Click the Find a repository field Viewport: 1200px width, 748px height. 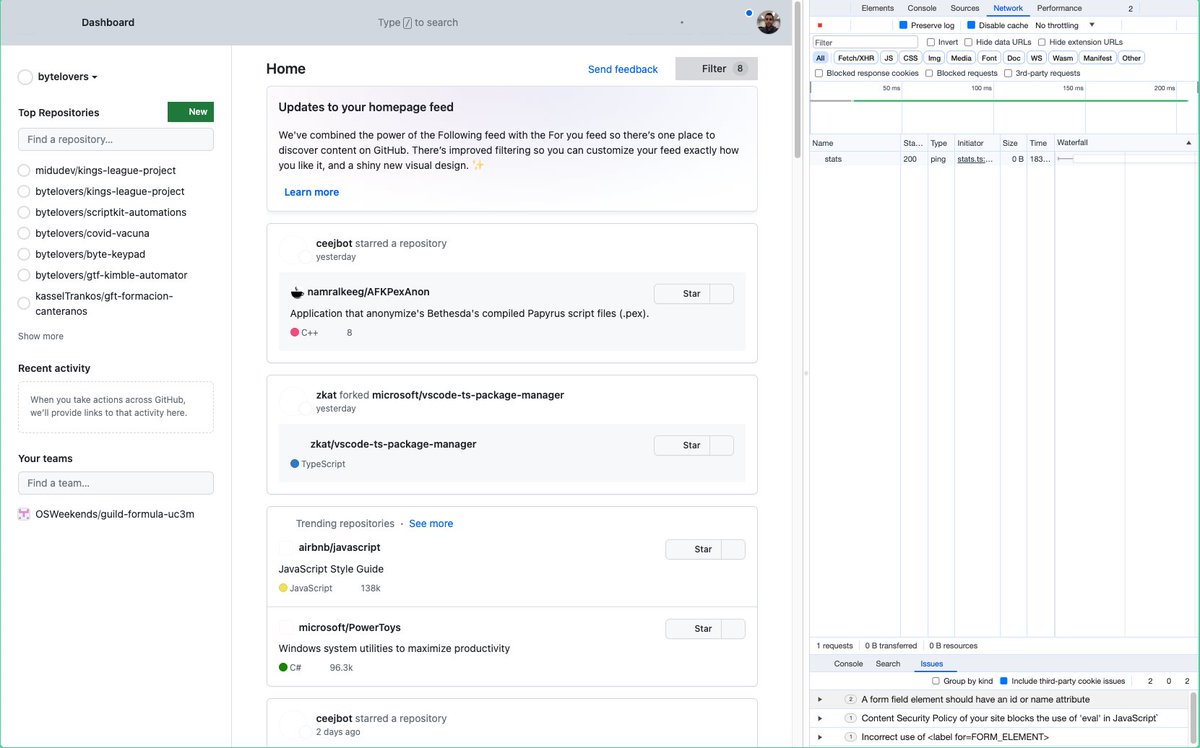pyautogui.click(x=116, y=139)
